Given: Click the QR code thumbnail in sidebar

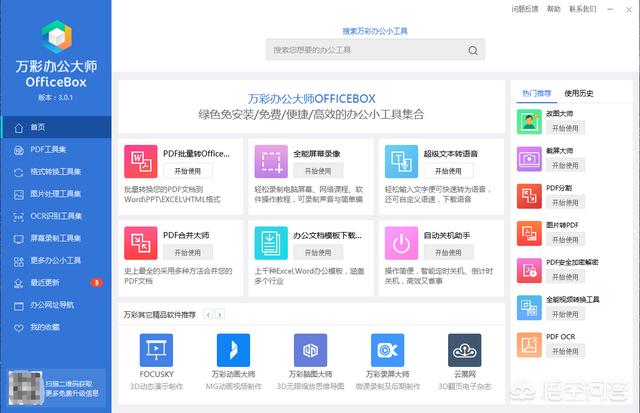Looking at the screenshot, I should coord(25,388).
